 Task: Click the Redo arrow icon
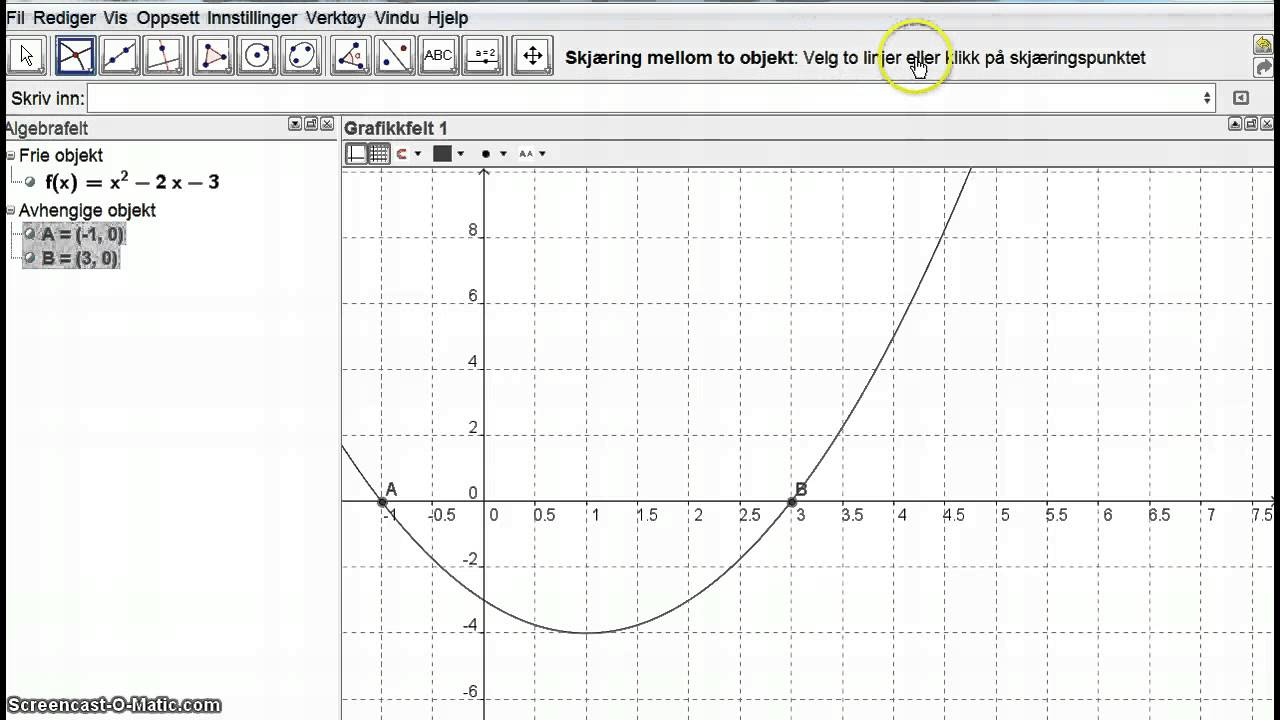click(x=1263, y=68)
